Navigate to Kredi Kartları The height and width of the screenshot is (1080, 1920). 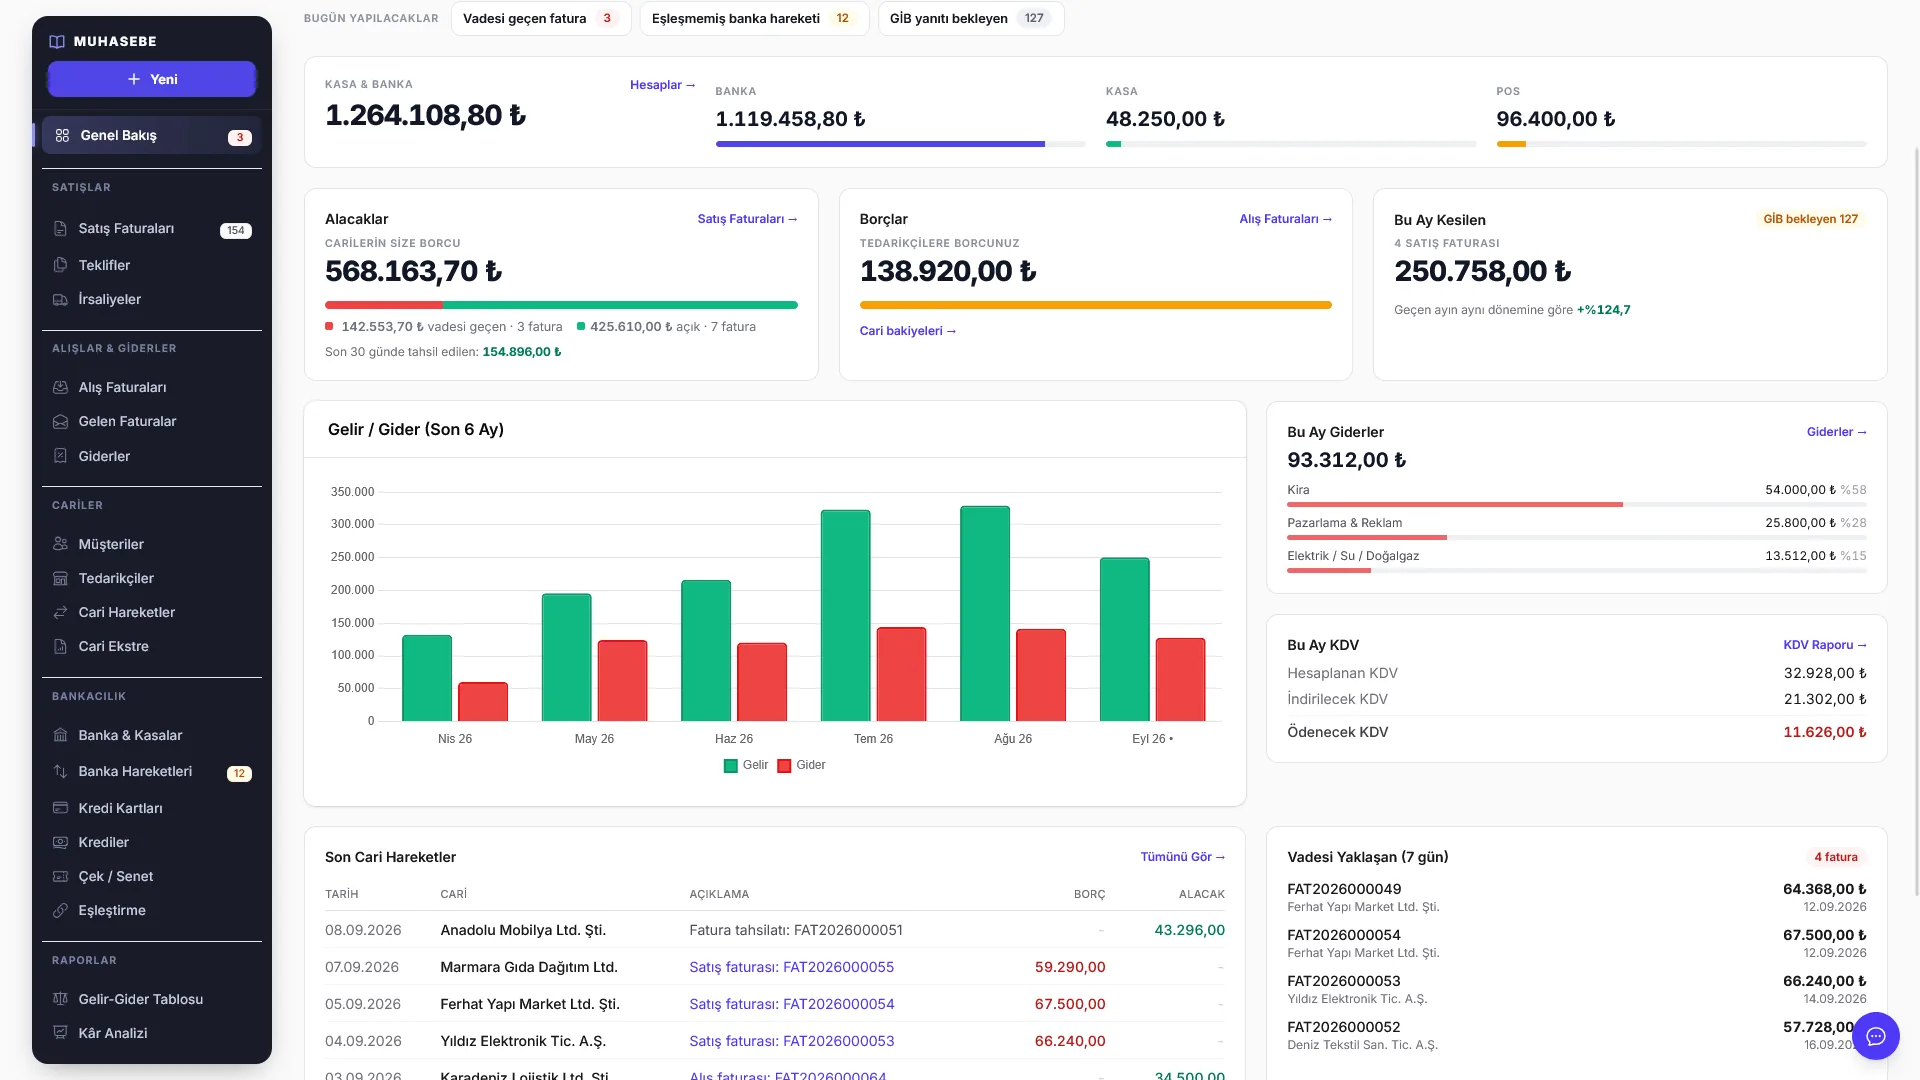point(152,808)
